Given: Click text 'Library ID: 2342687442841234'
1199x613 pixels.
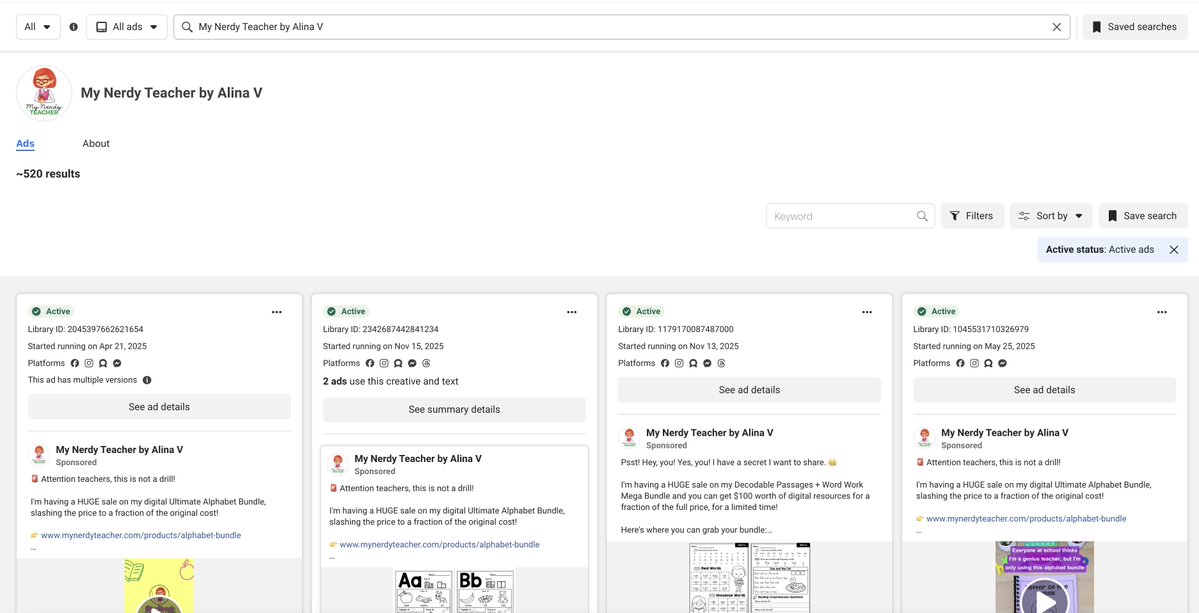Looking at the screenshot, I should click(x=381, y=329).
